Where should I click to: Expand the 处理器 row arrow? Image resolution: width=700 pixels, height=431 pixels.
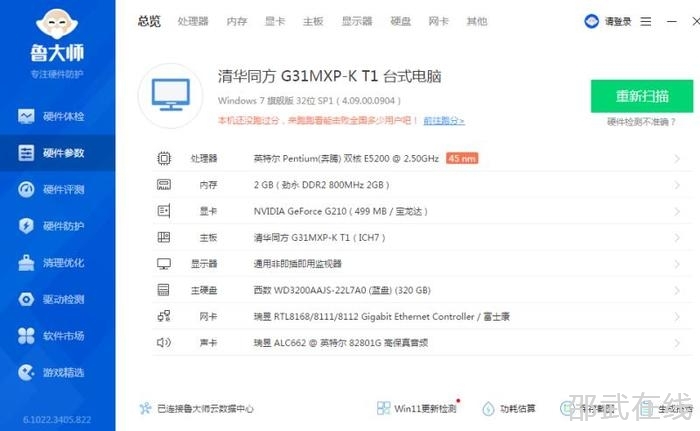click(x=677, y=159)
